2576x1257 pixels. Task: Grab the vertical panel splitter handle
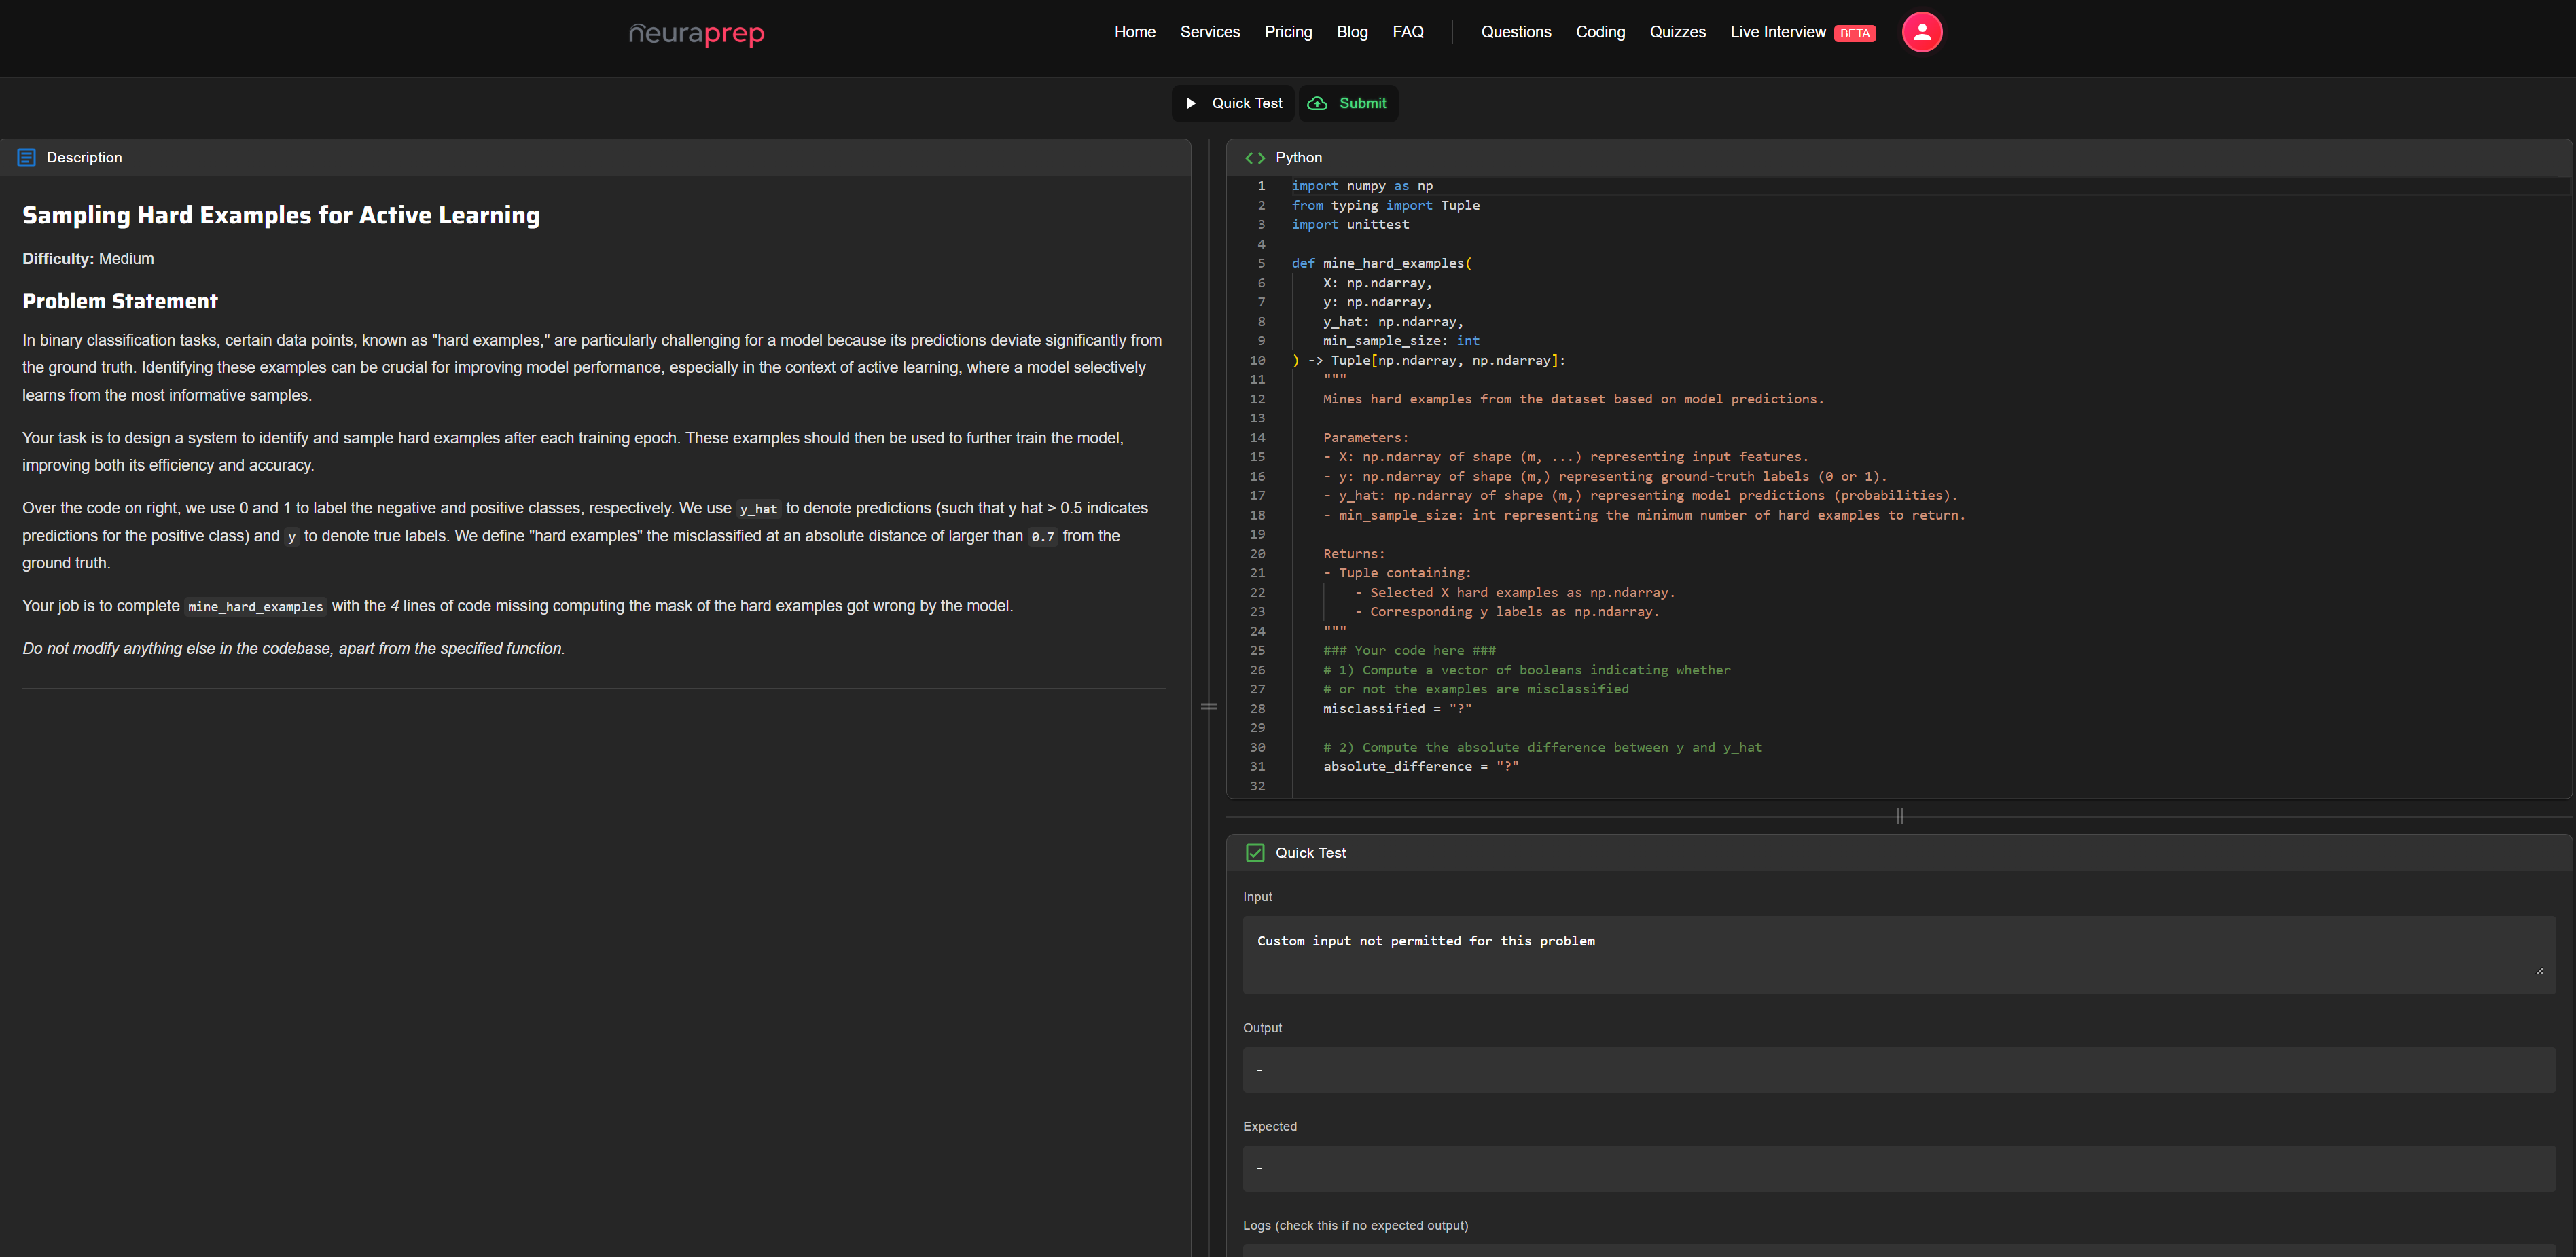[x=1209, y=706]
